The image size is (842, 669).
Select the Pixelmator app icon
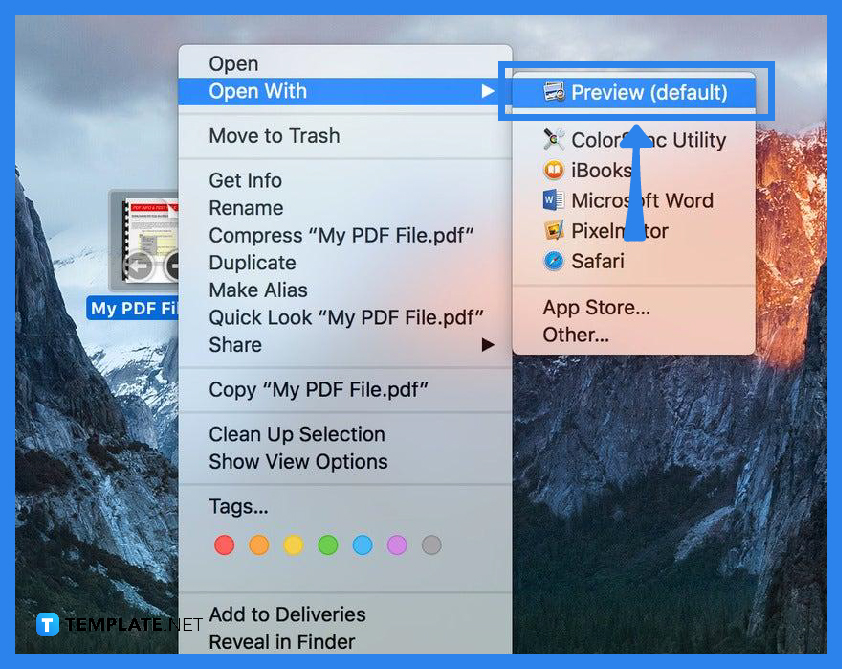553,230
